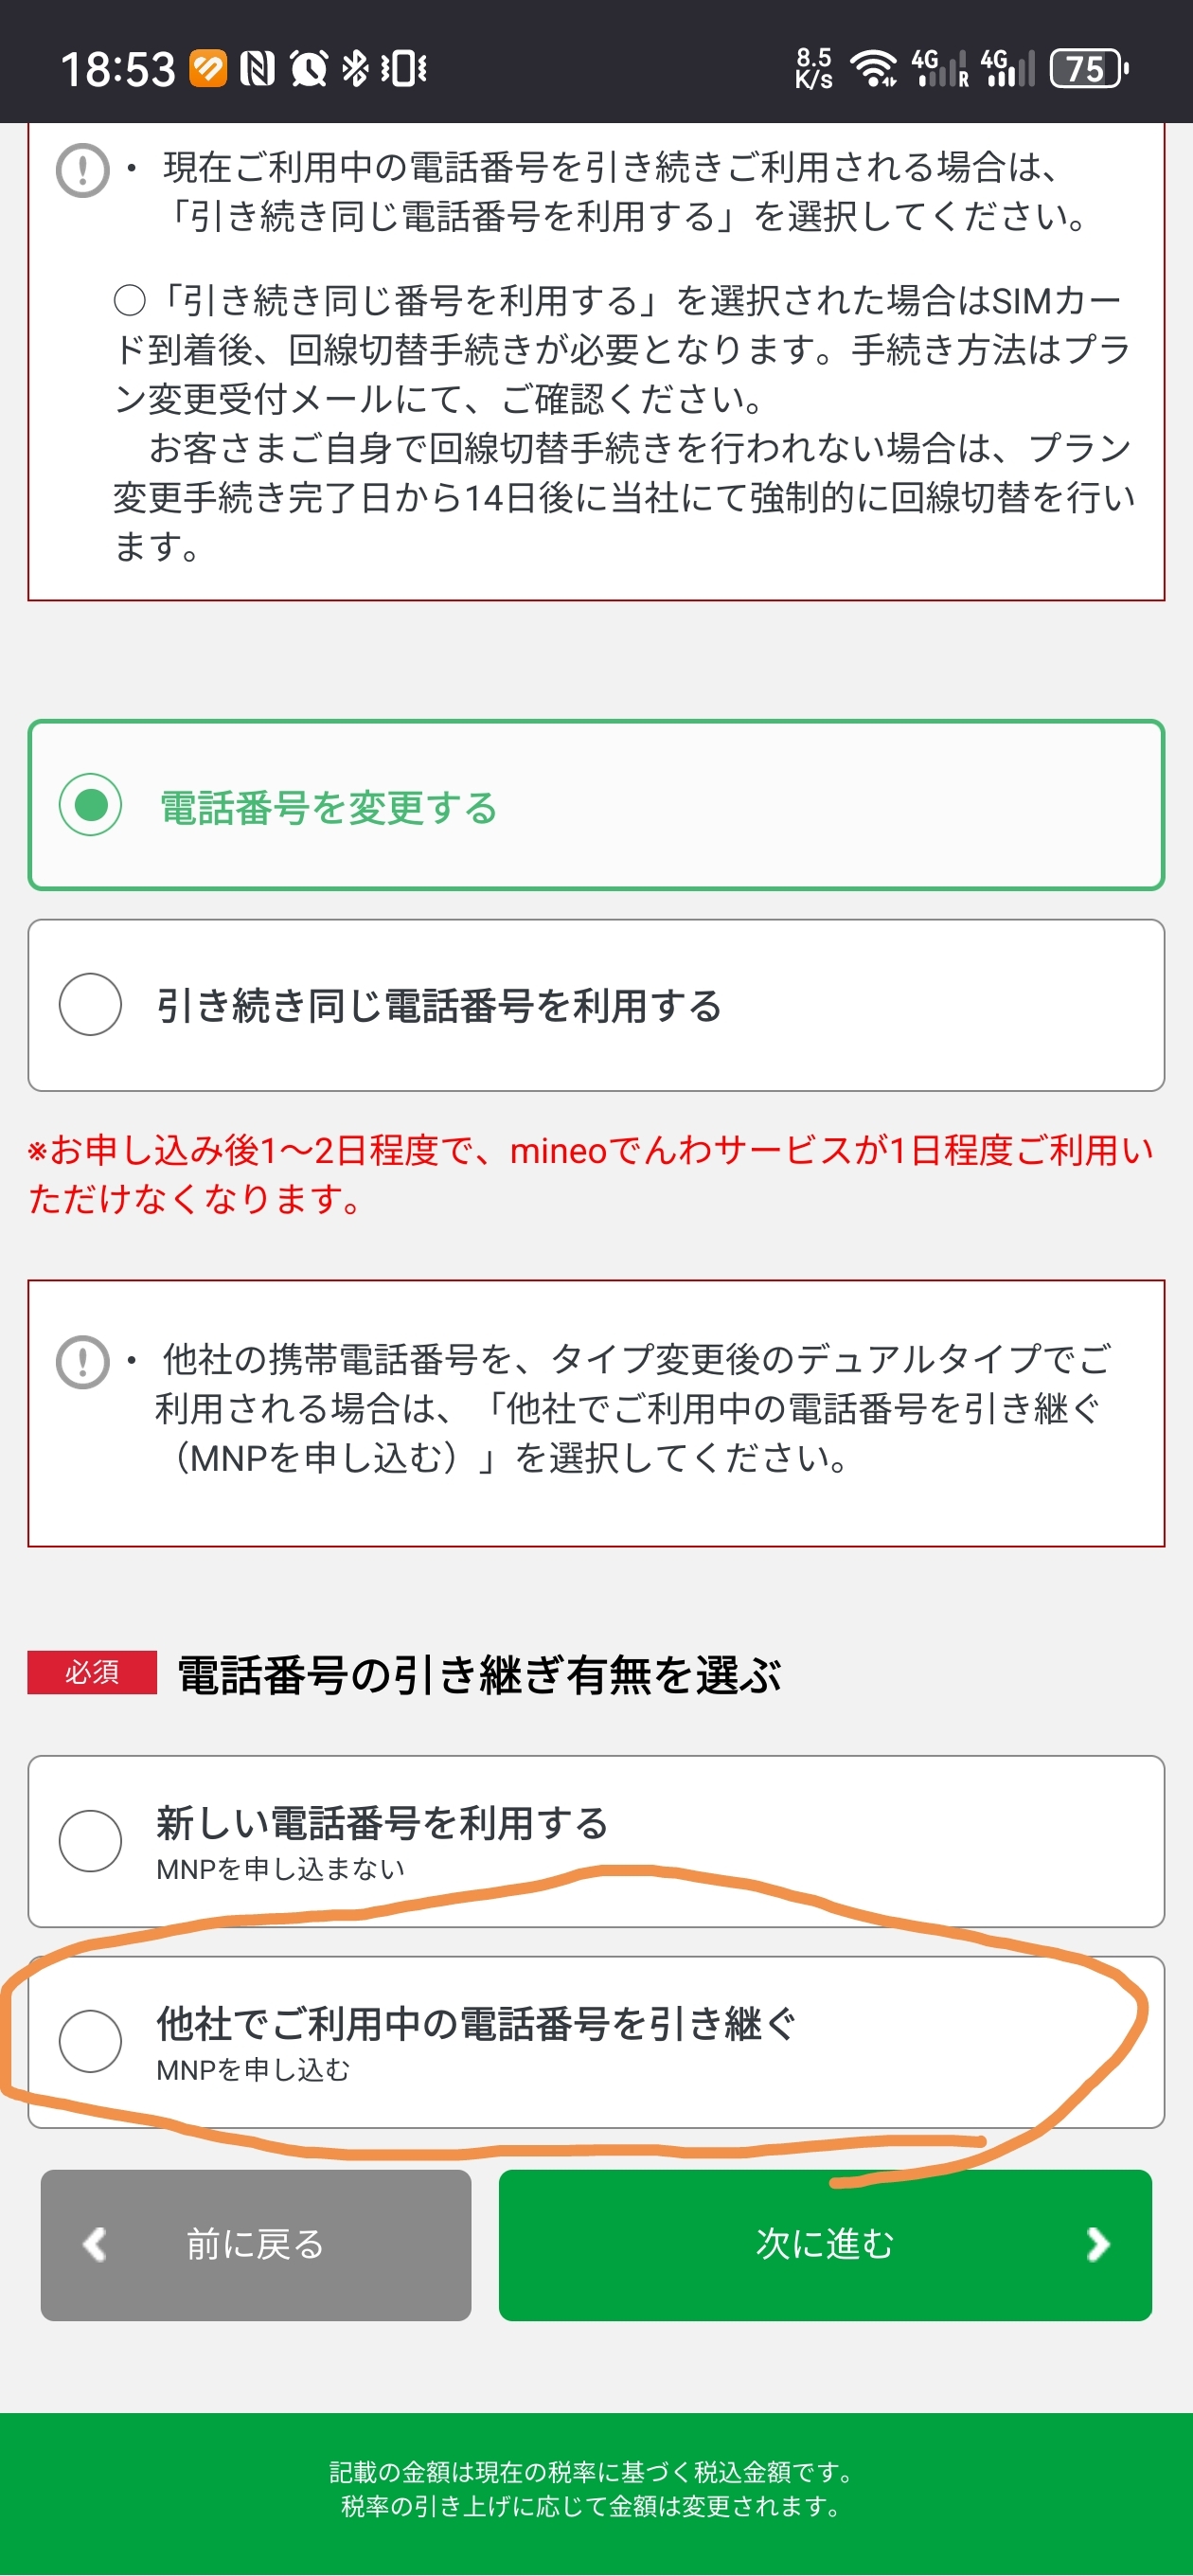Tap the battery level indicator showing 75
The height and width of the screenshot is (2576, 1193).
[x=1088, y=68]
